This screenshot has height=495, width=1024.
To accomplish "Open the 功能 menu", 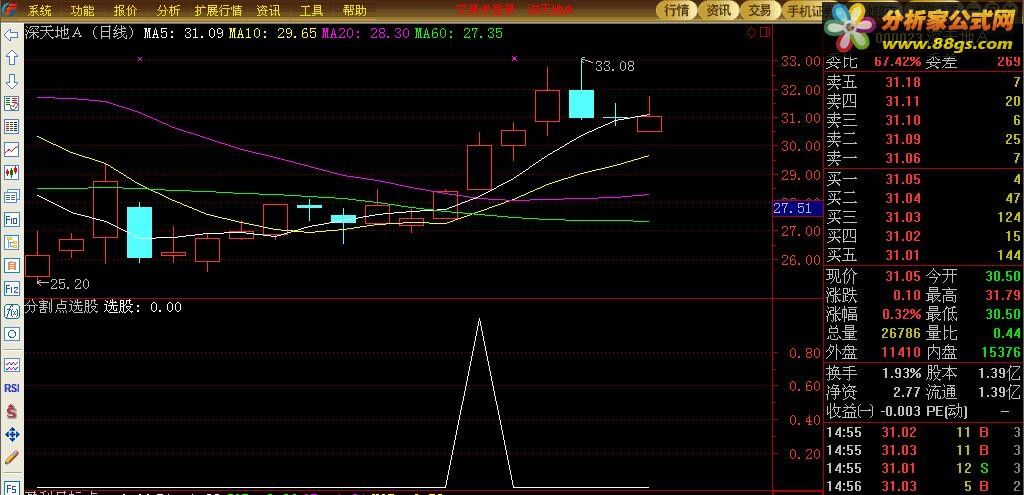I will click(82, 10).
